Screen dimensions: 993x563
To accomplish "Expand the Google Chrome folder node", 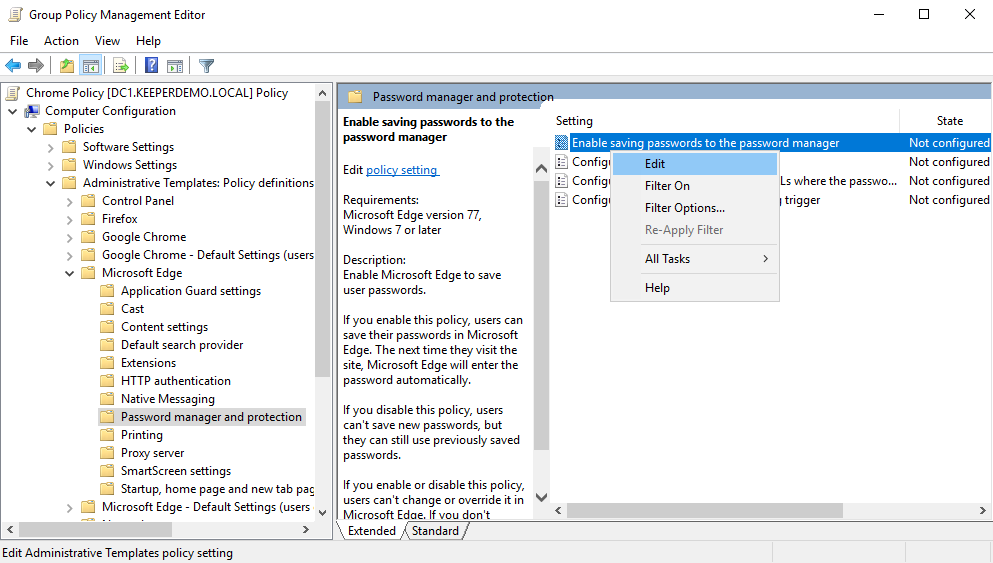I will click(x=69, y=237).
